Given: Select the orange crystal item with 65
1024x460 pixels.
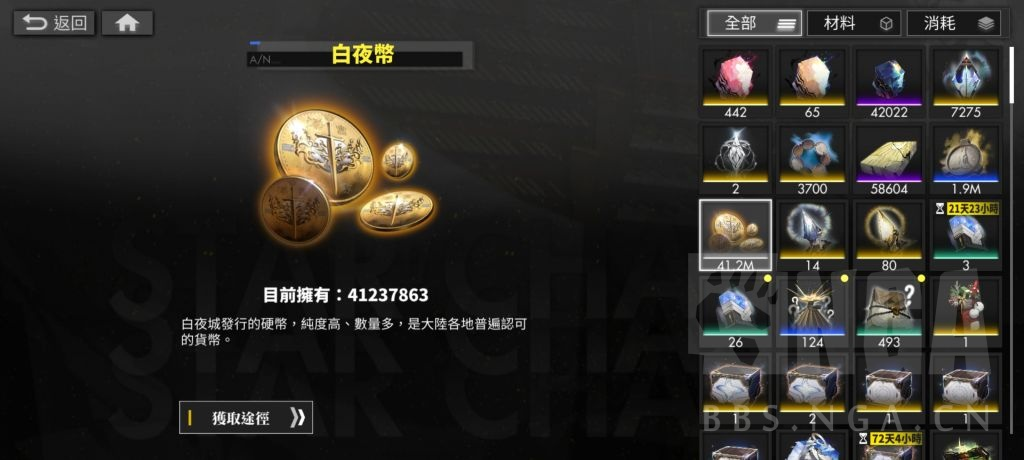Looking at the screenshot, I should tap(812, 82).
